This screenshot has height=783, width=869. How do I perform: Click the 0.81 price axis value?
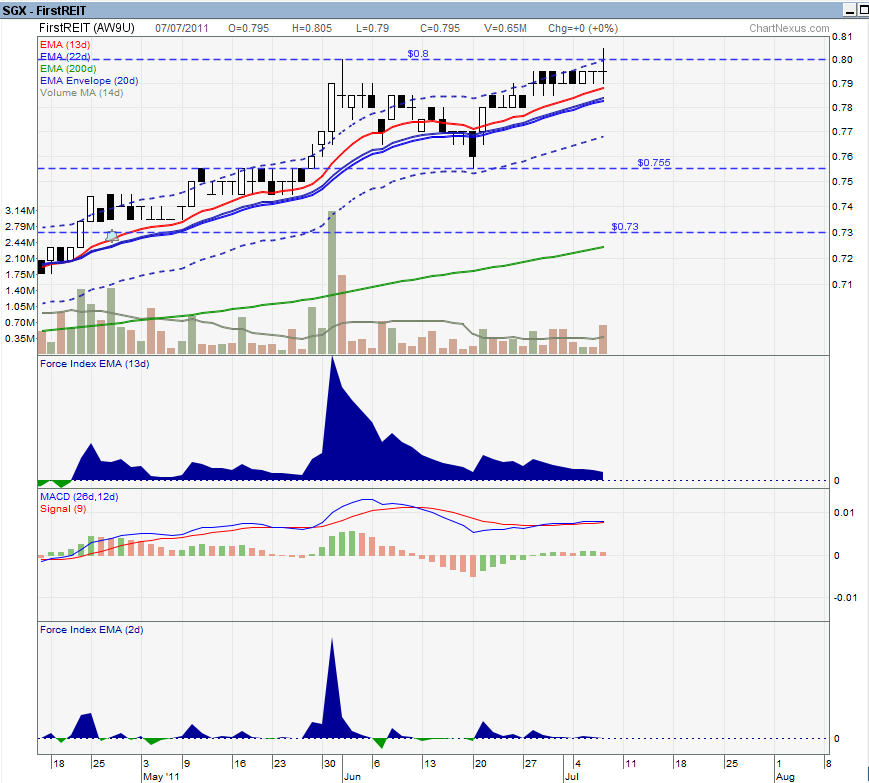(x=842, y=37)
